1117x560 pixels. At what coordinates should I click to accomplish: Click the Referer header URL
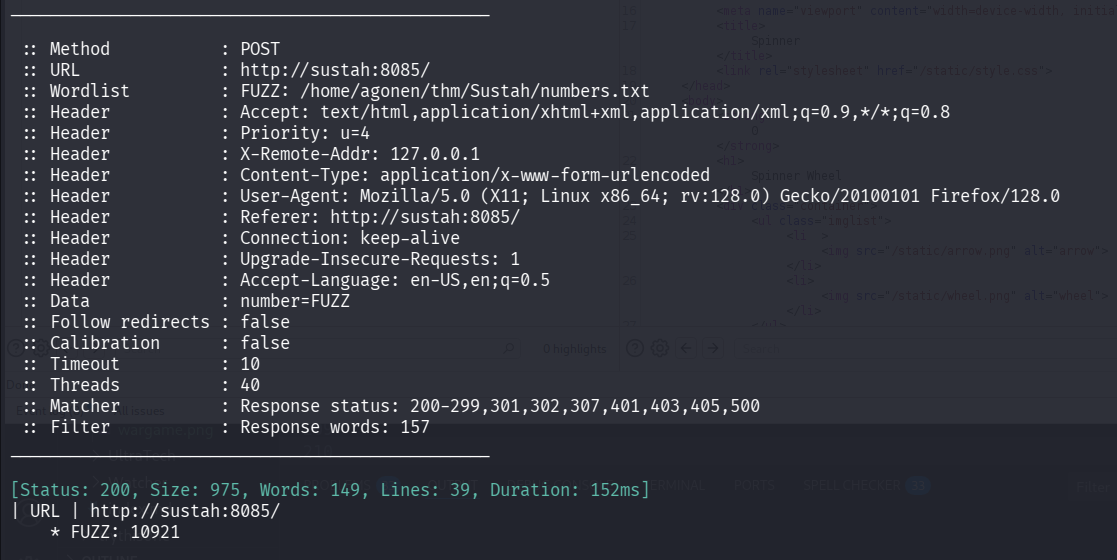coord(424,217)
